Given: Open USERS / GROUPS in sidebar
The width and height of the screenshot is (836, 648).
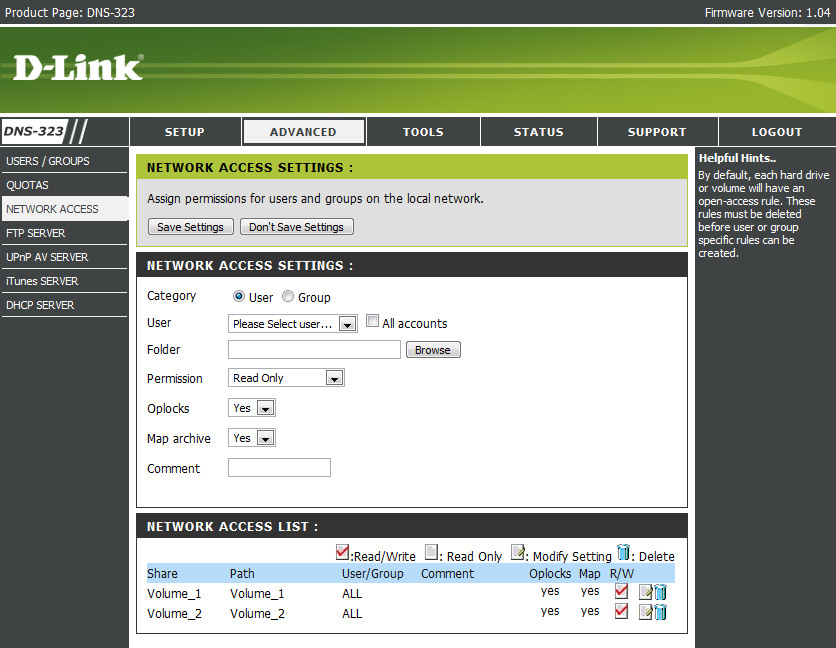Looking at the screenshot, I should point(64,161).
